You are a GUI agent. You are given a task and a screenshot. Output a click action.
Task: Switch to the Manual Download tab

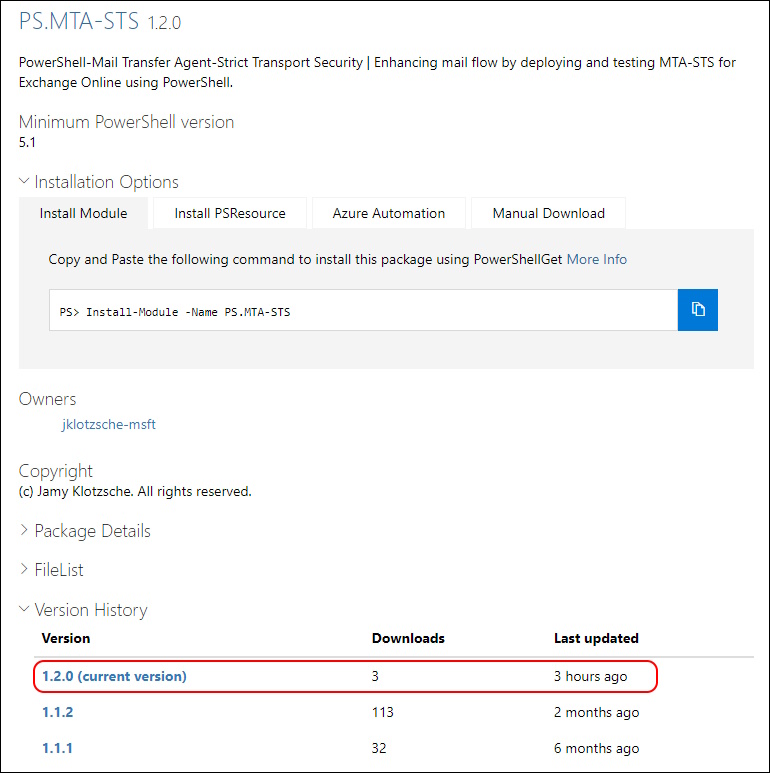pyautogui.click(x=548, y=213)
